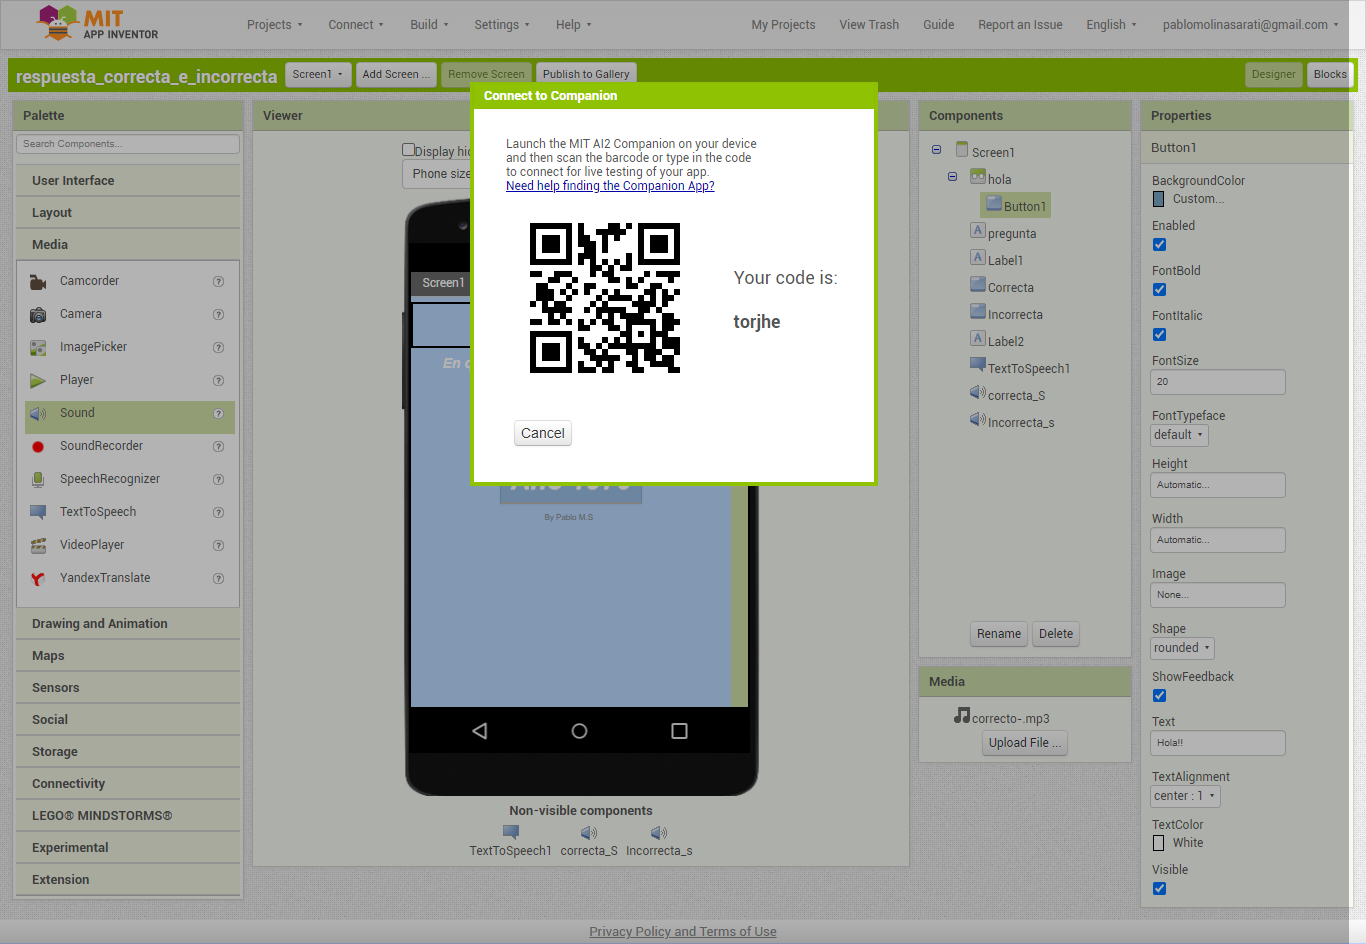Open the Shape rounded dropdown
The width and height of the screenshot is (1366, 944).
[1182, 648]
